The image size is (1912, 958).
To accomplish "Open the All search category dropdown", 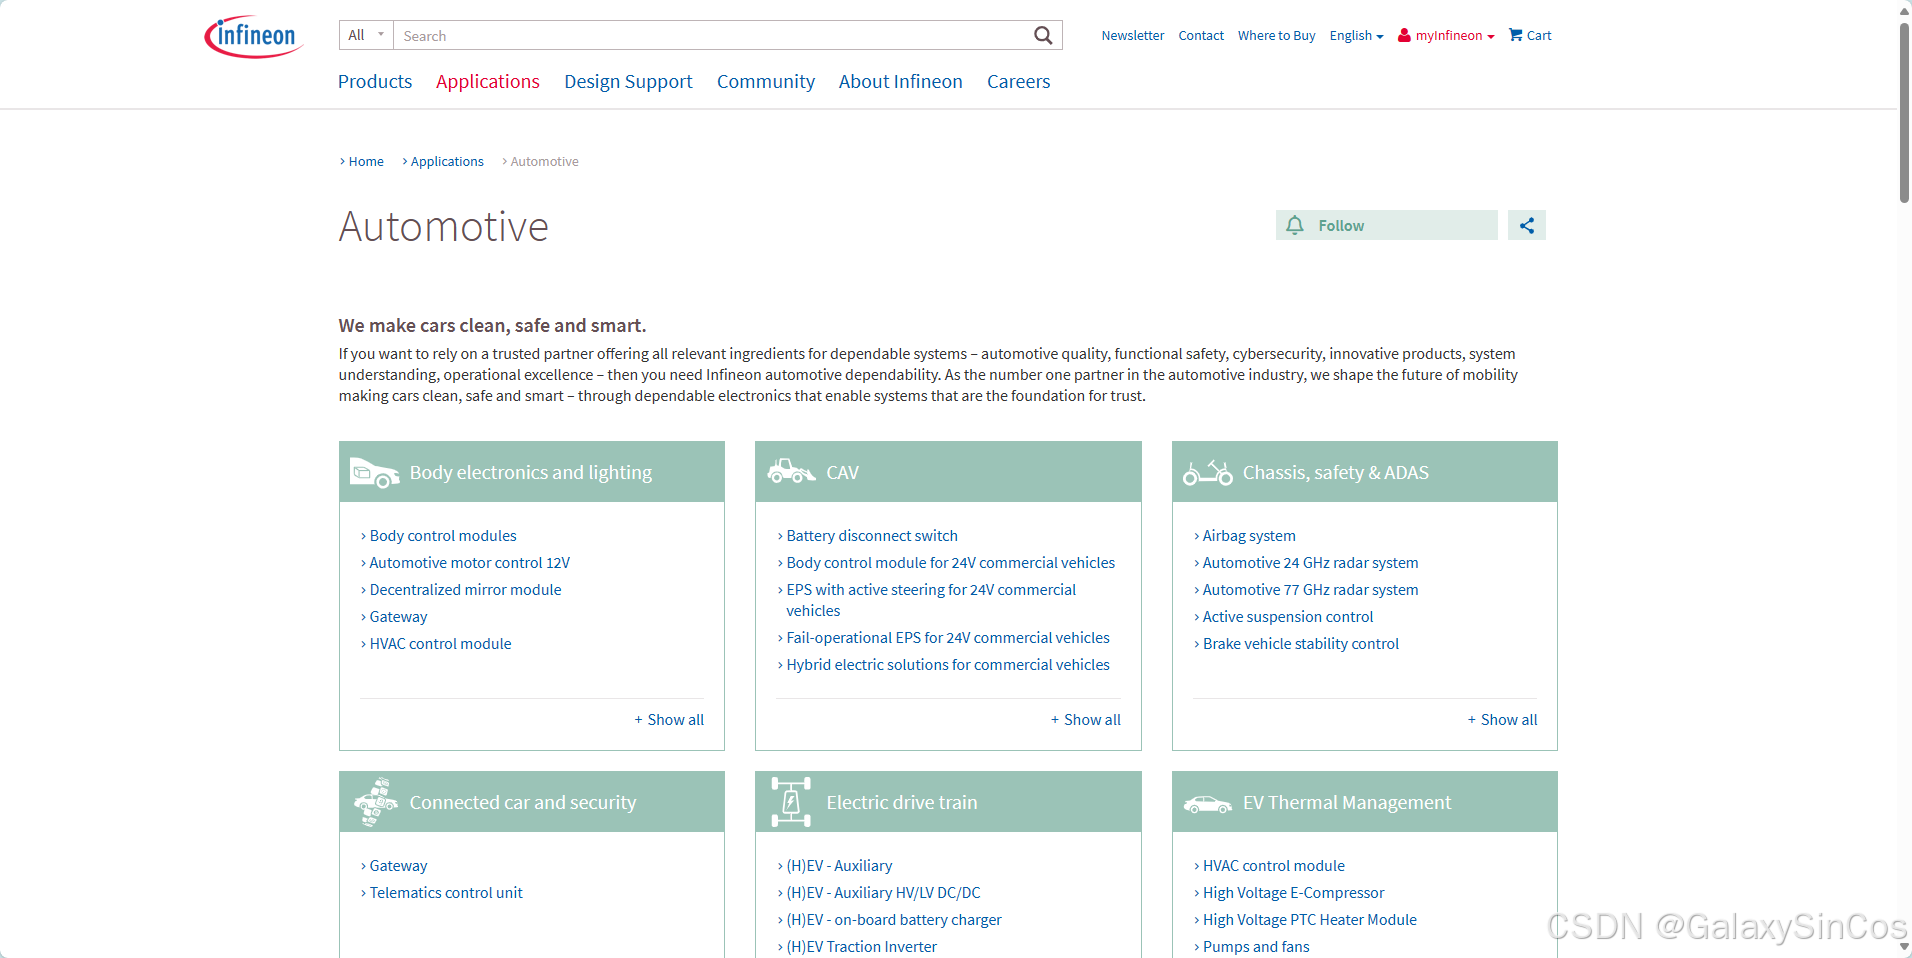I will (366, 35).
